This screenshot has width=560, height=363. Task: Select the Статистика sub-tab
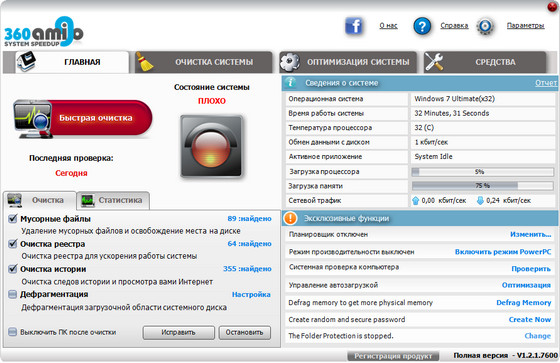(x=113, y=200)
